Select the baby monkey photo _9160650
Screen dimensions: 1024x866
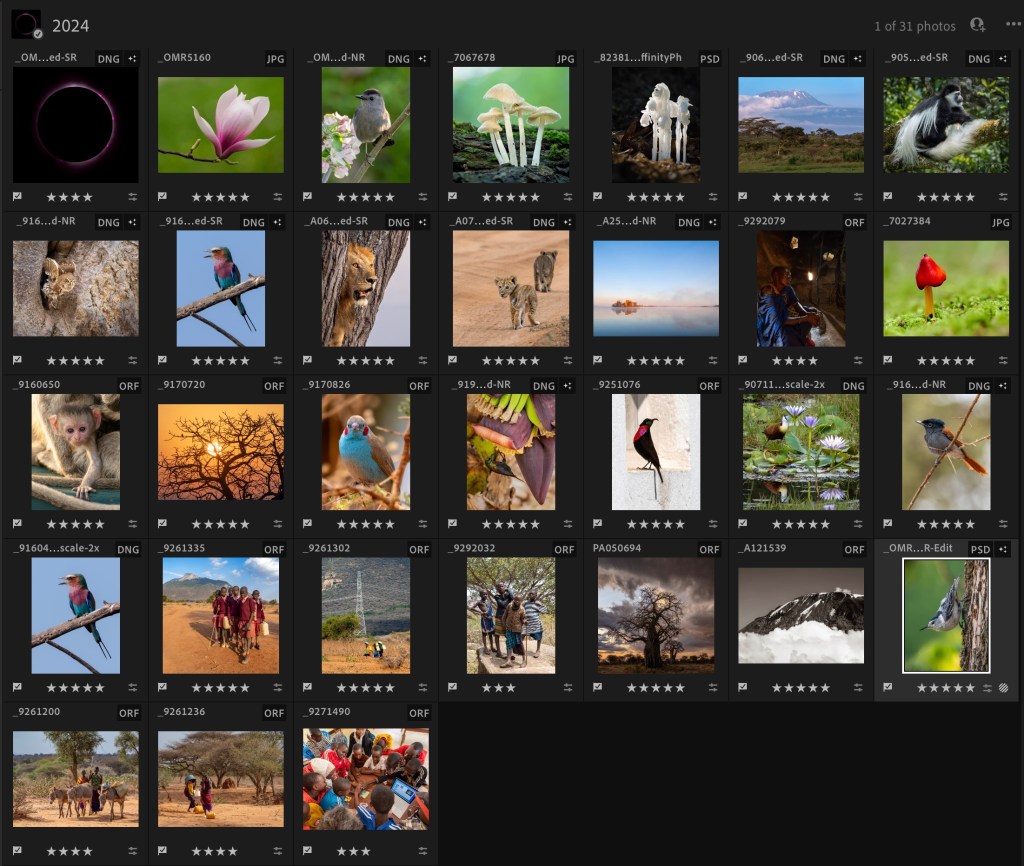(x=76, y=452)
